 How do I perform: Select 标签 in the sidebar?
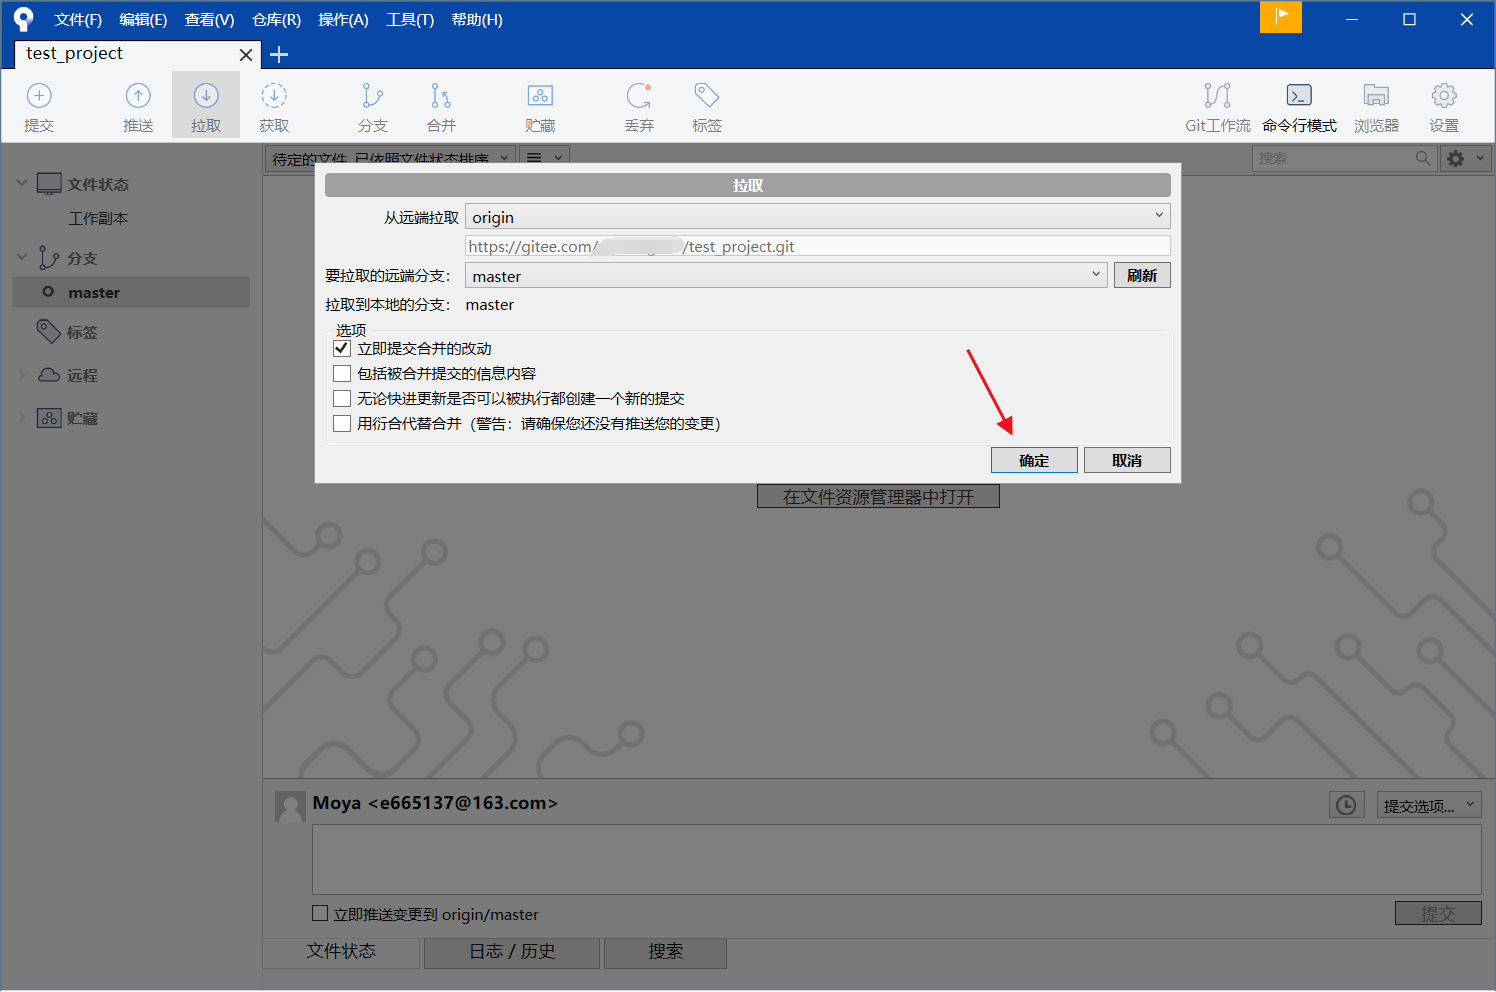82,332
